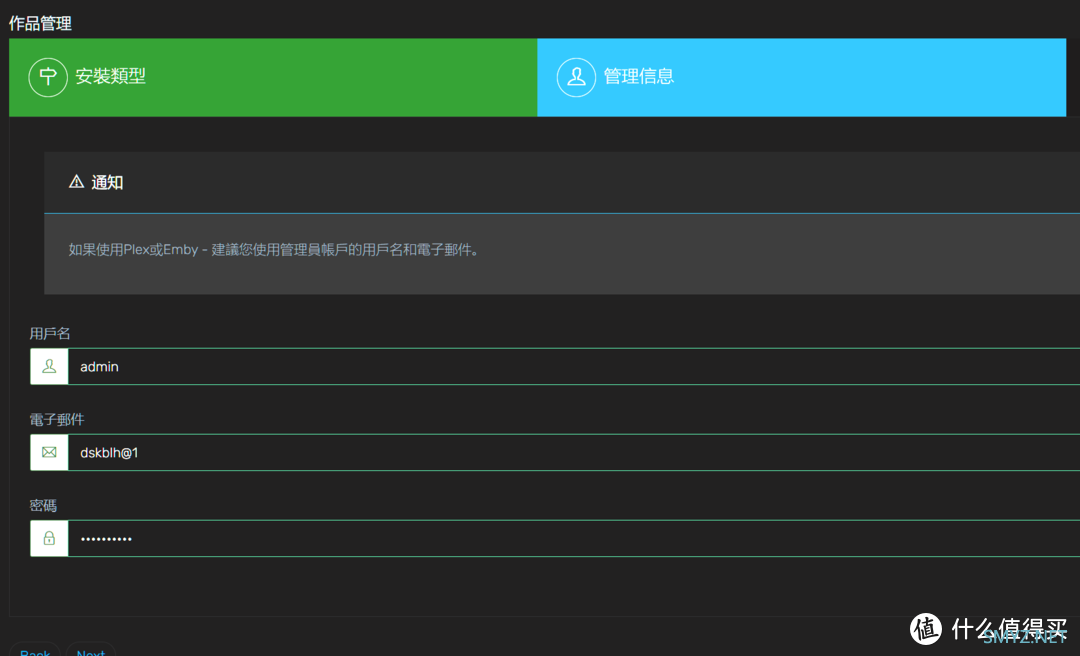Click the 電子郵件 field label
This screenshot has height=656, width=1080.
click(57, 419)
